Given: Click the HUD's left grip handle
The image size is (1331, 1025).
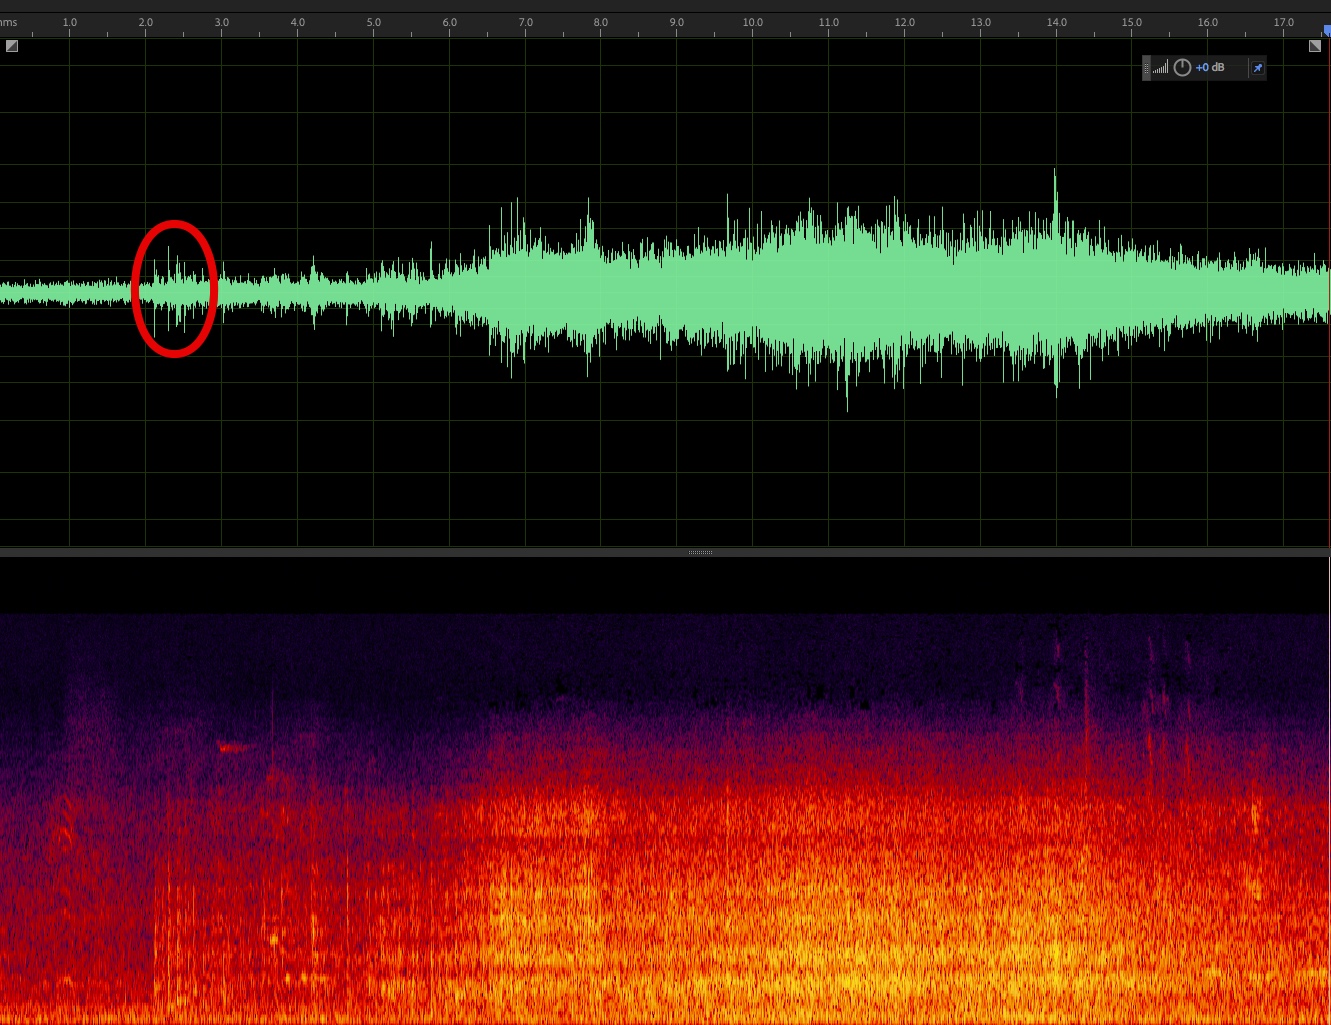Looking at the screenshot, I should tap(1147, 67).
